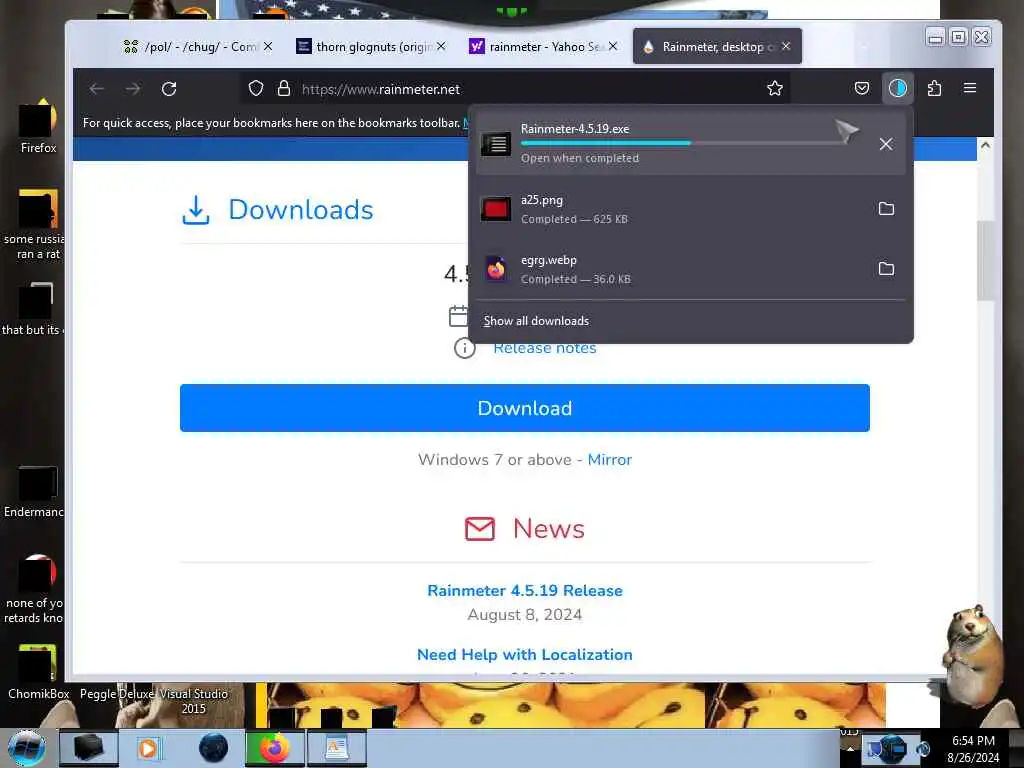Save page to Pocket
This screenshot has height=768, width=1024.
pyautogui.click(x=862, y=88)
